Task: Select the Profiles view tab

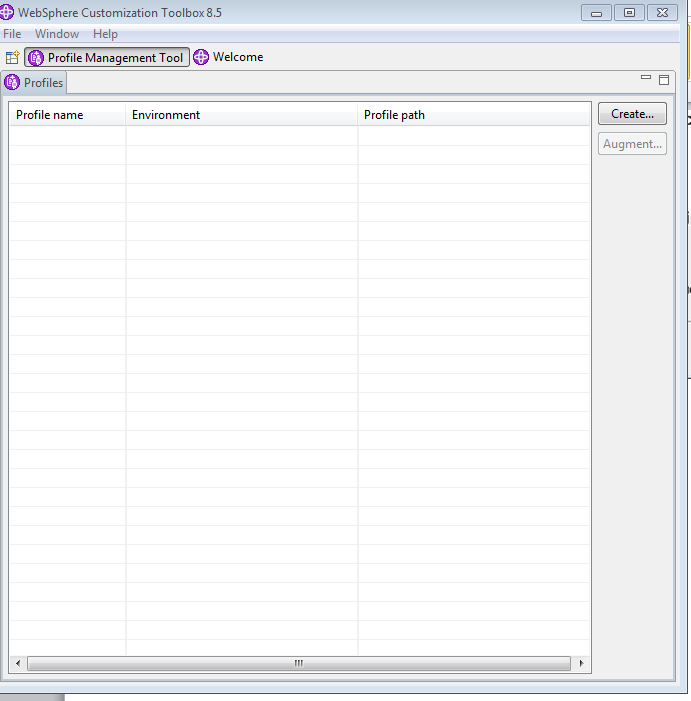Action: 34,83
